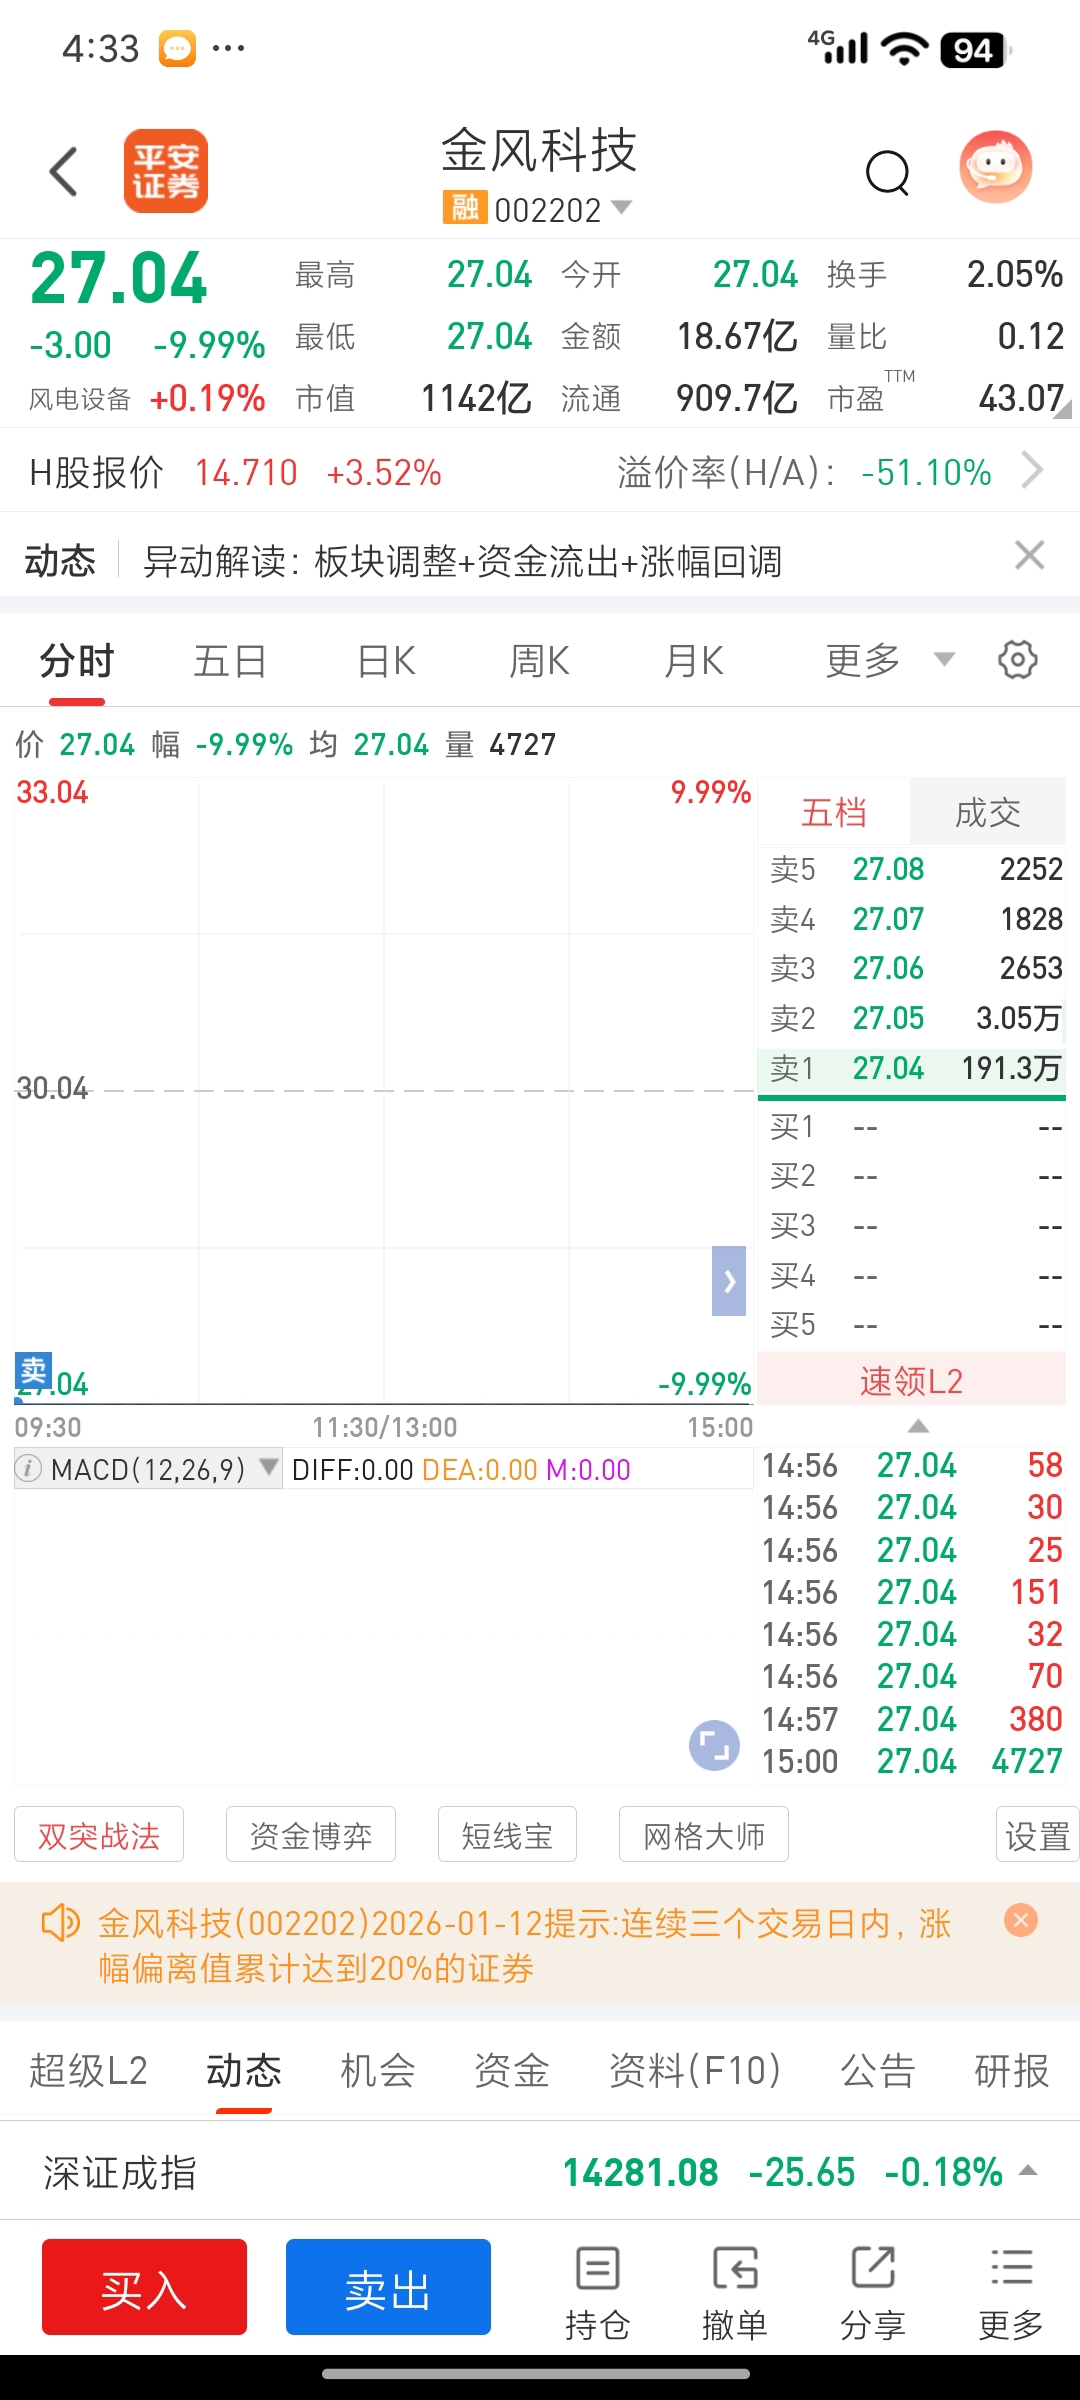Expand chart to fullscreen icon
The width and height of the screenshot is (1080, 2400).
click(714, 1746)
